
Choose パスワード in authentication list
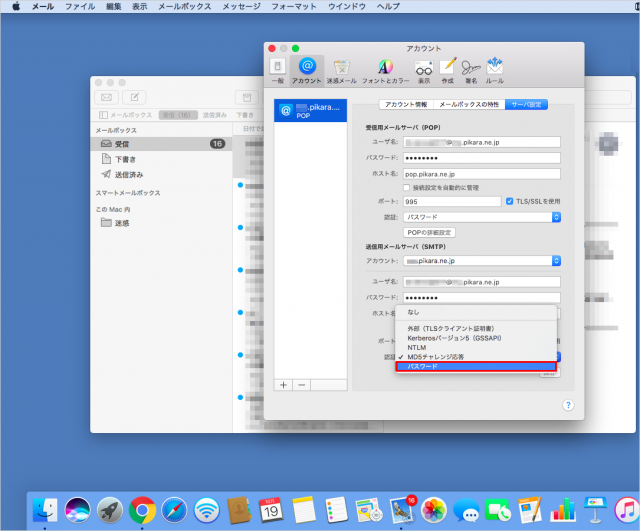[476, 367]
